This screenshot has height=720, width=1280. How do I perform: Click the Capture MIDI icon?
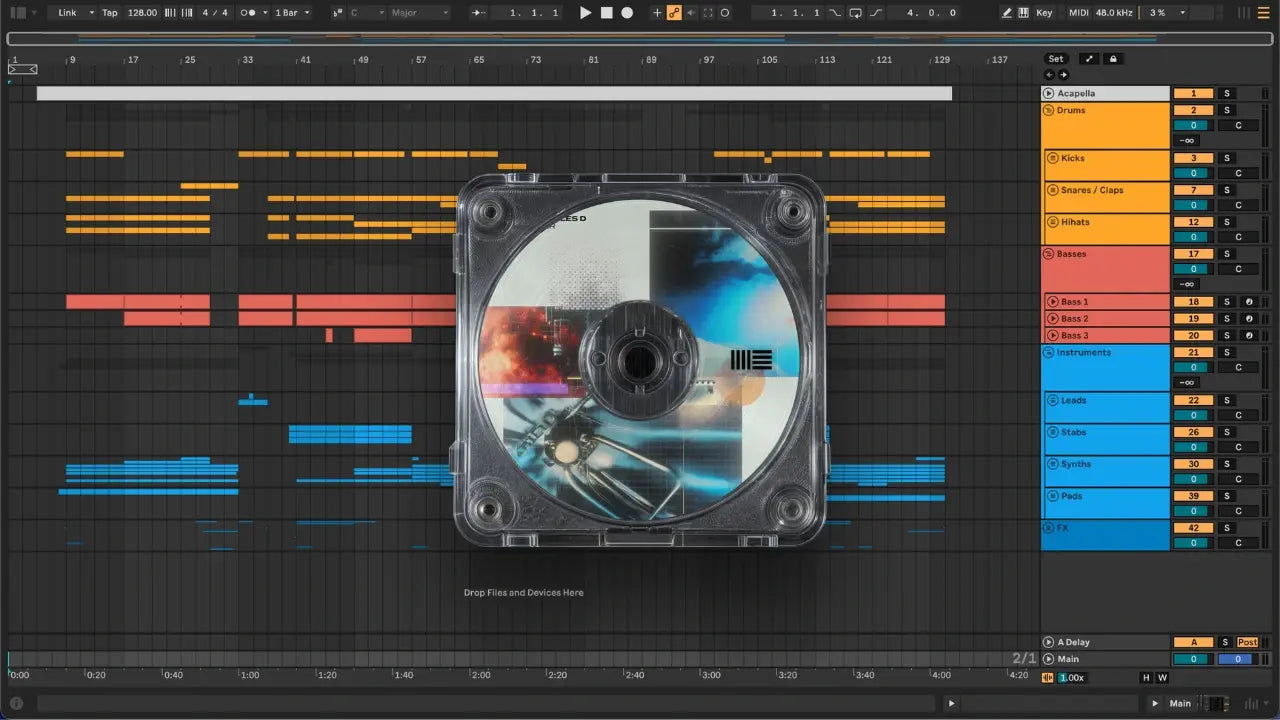pos(708,13)
